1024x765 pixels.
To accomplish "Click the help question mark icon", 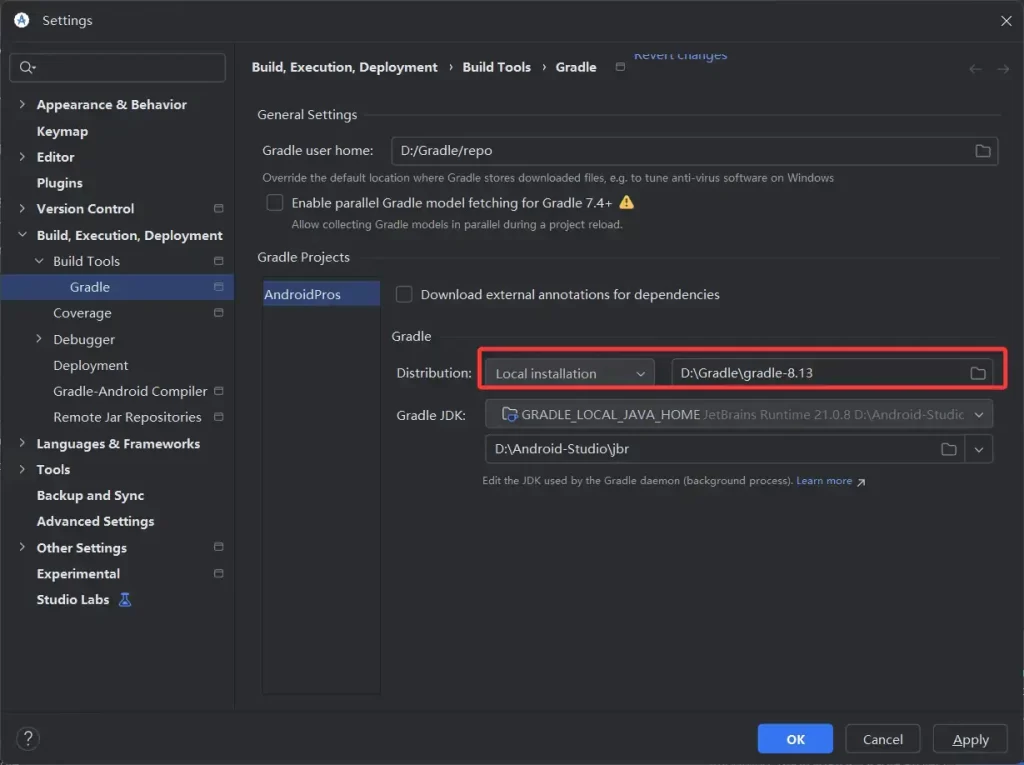I will tap(28, 739).
